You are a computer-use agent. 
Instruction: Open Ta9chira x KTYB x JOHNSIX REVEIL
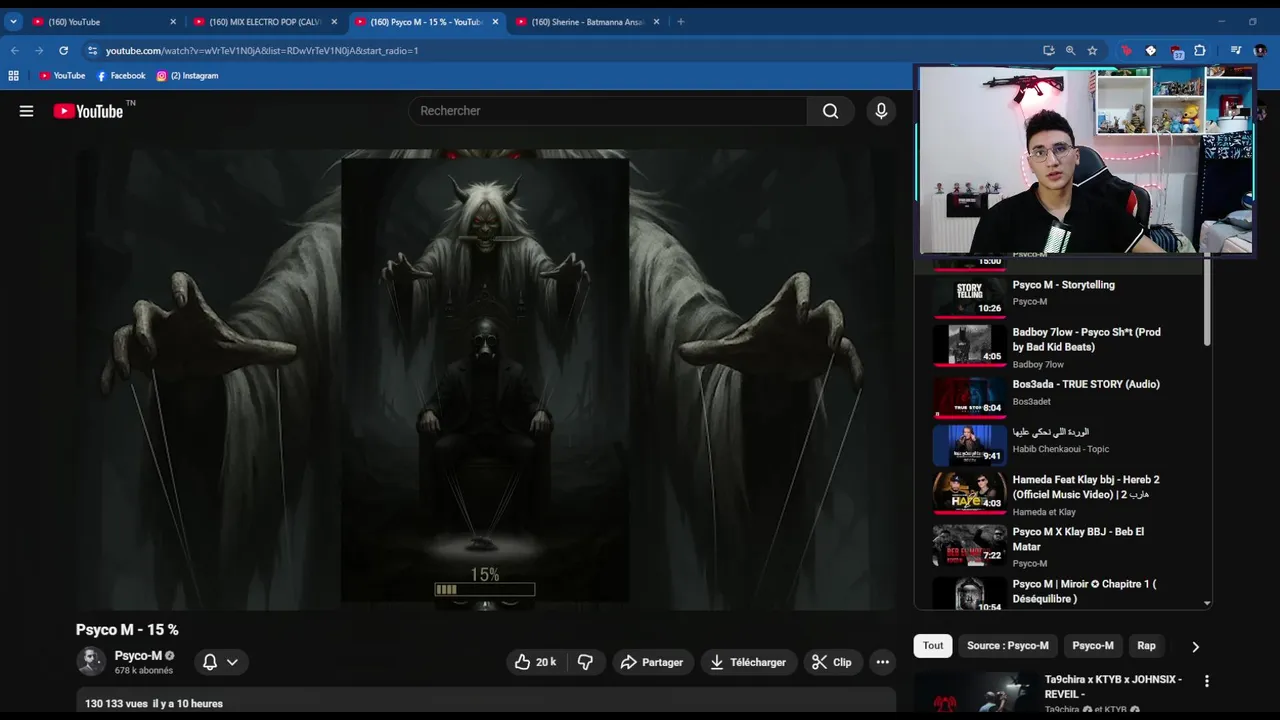(1113, 686)
